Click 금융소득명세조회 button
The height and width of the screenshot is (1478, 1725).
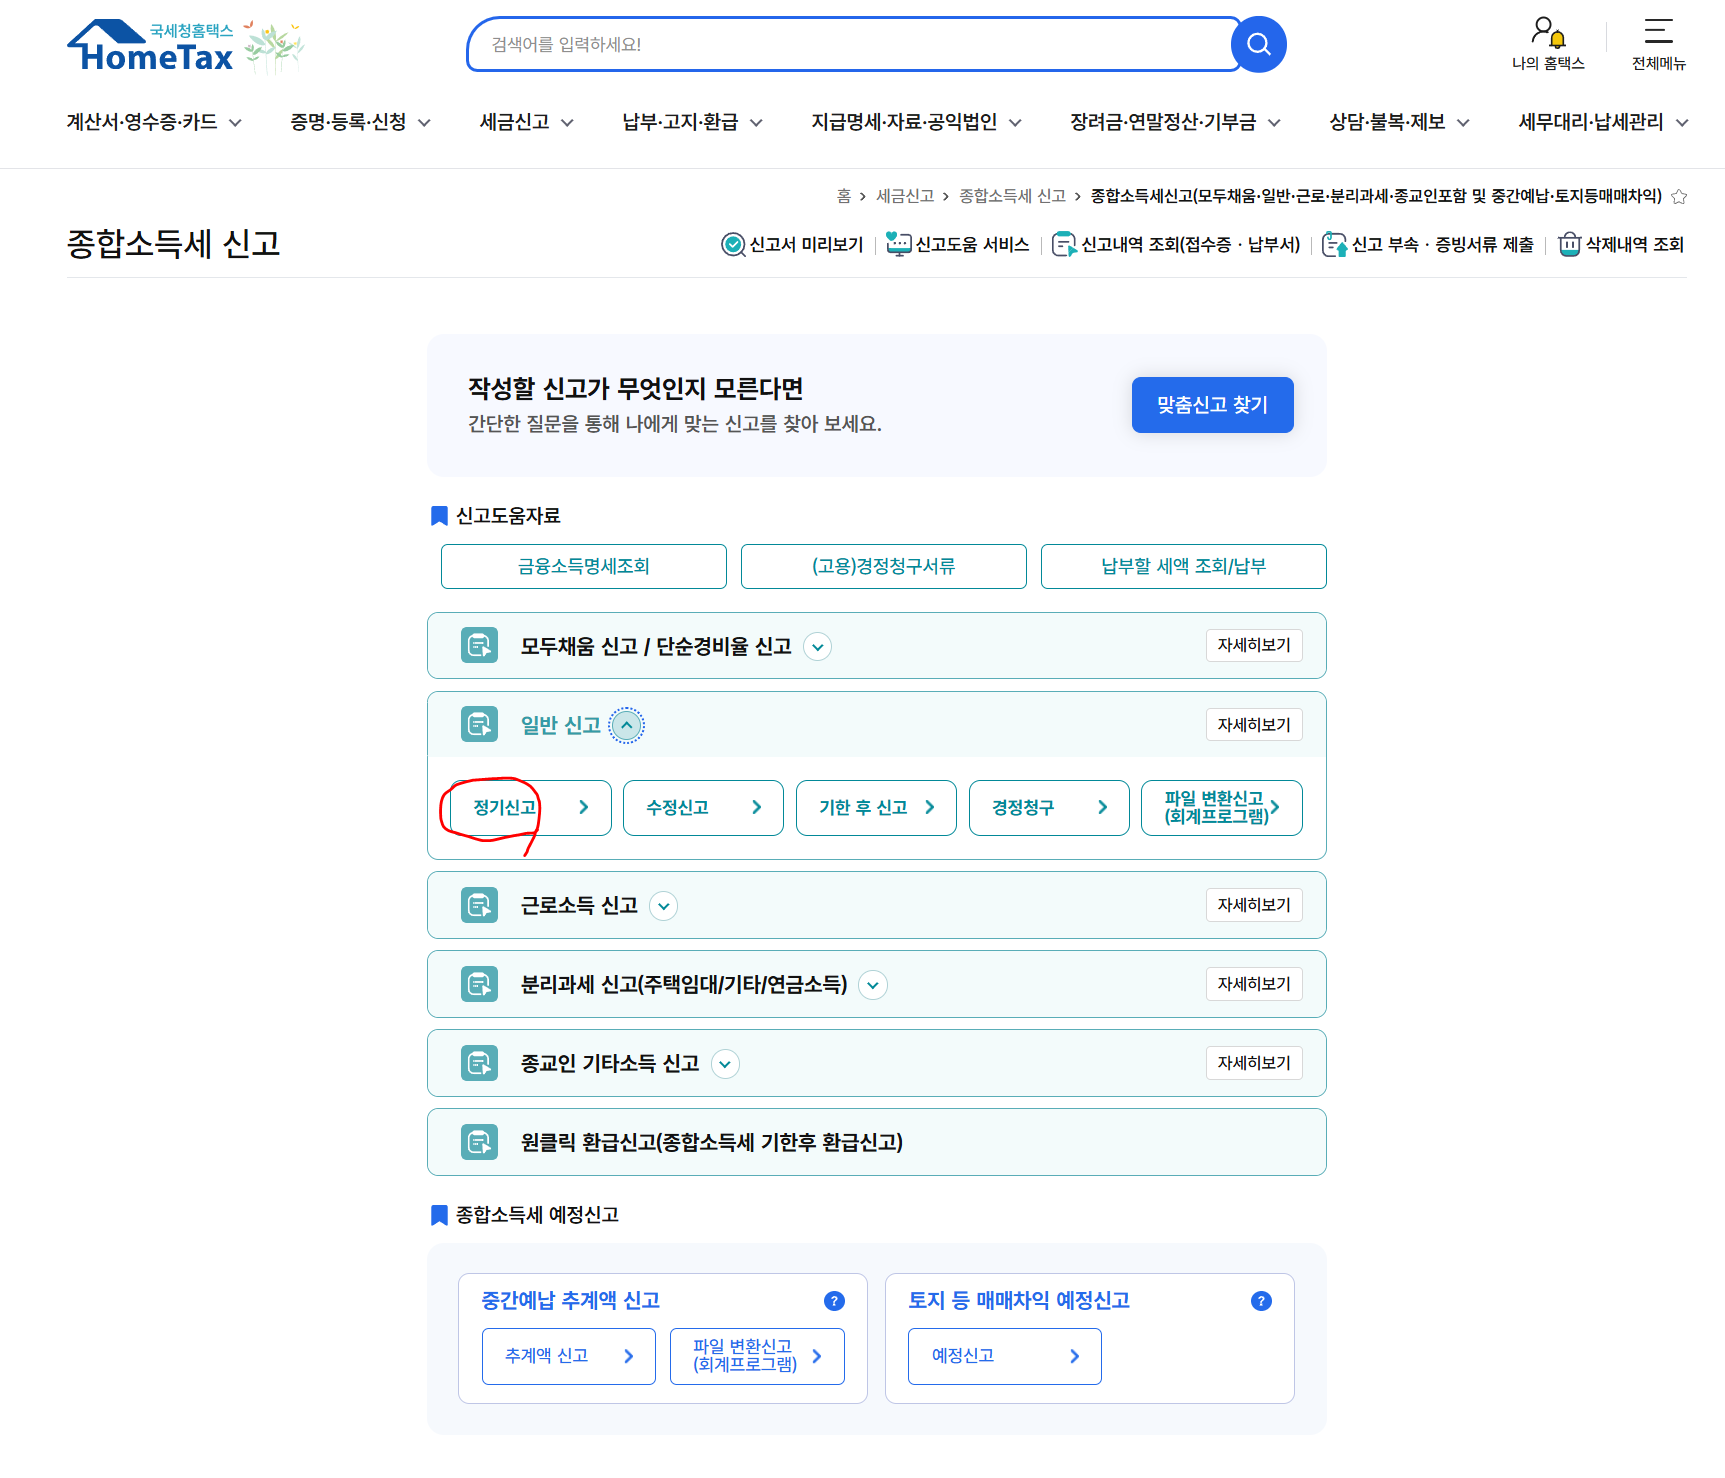(584, 566)
